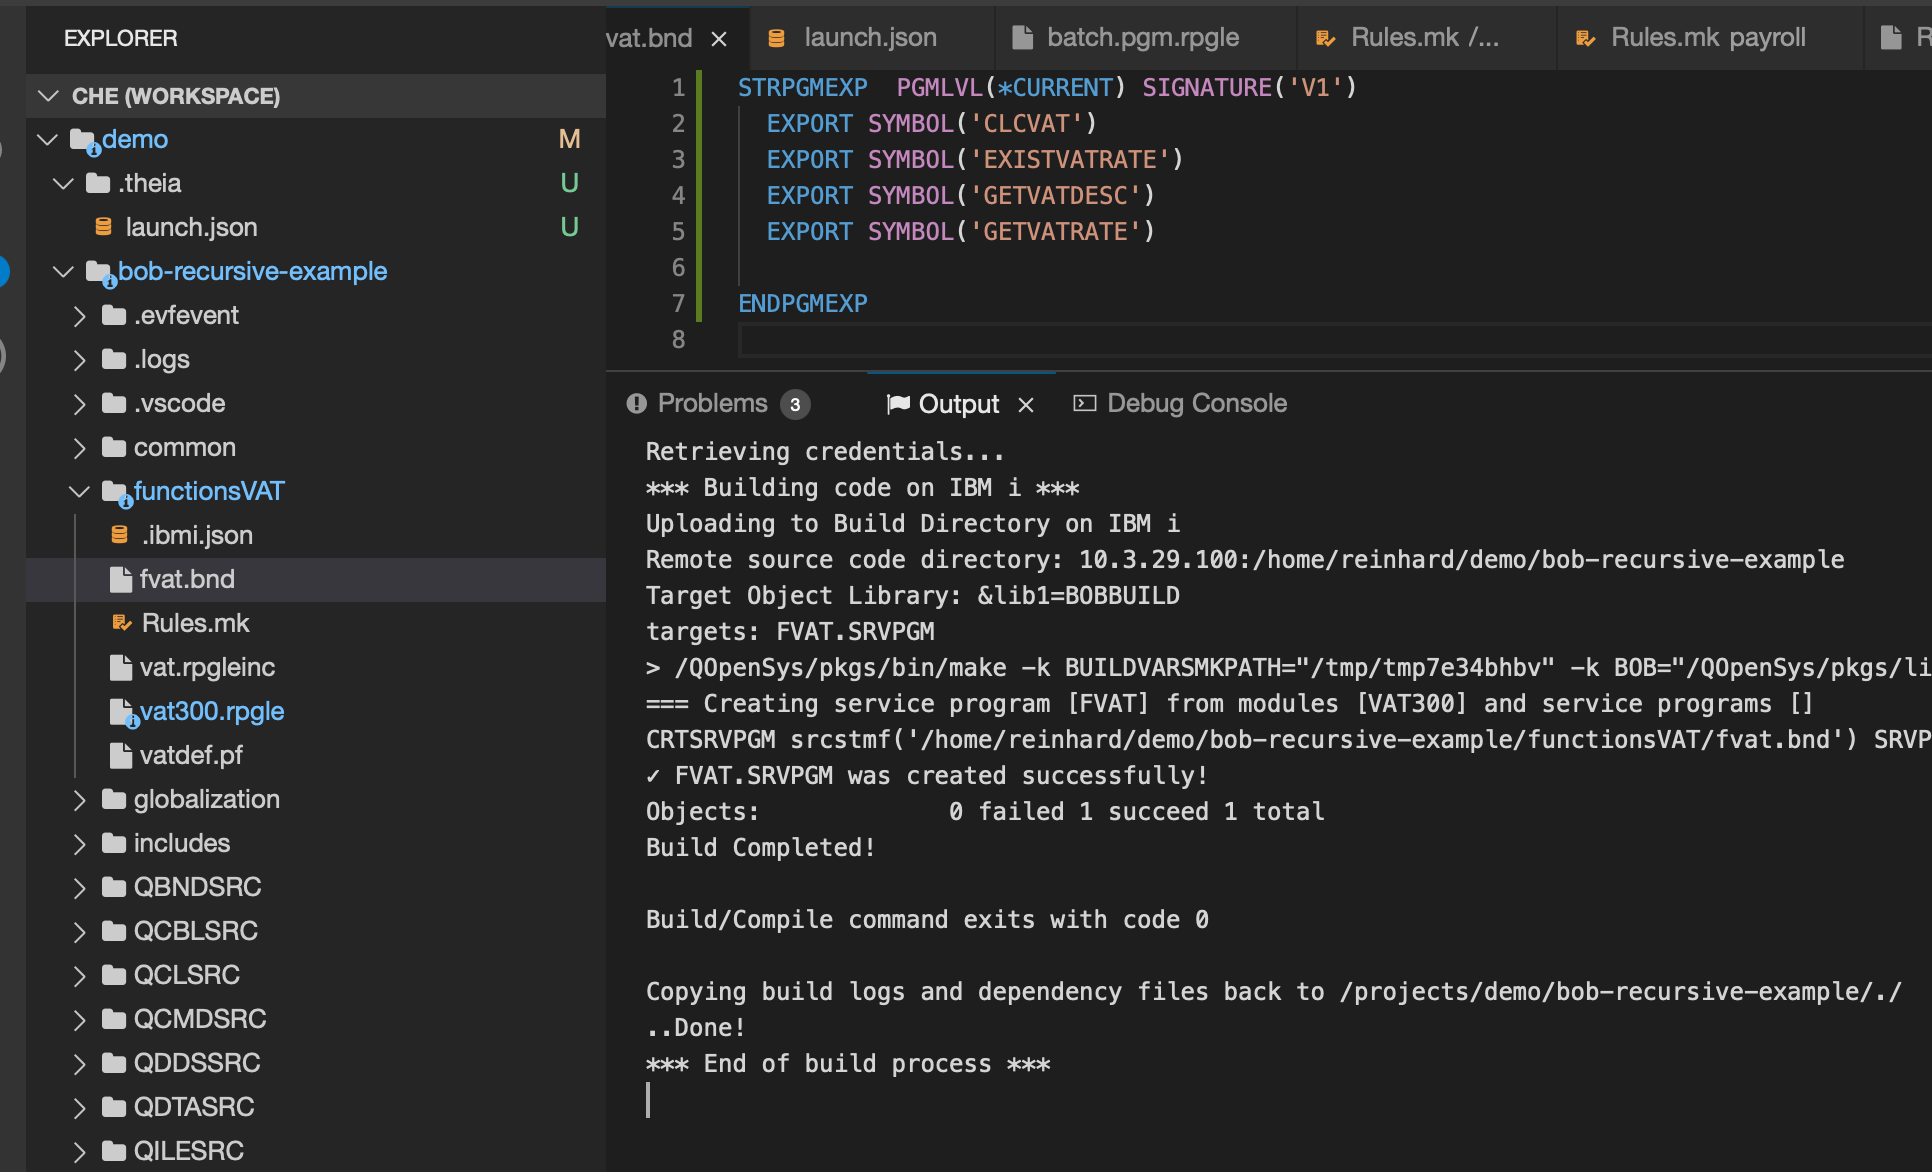The image size is (1932, 1172).
Task: Expand the globalization folder
Action: click(x=79, y=800)
